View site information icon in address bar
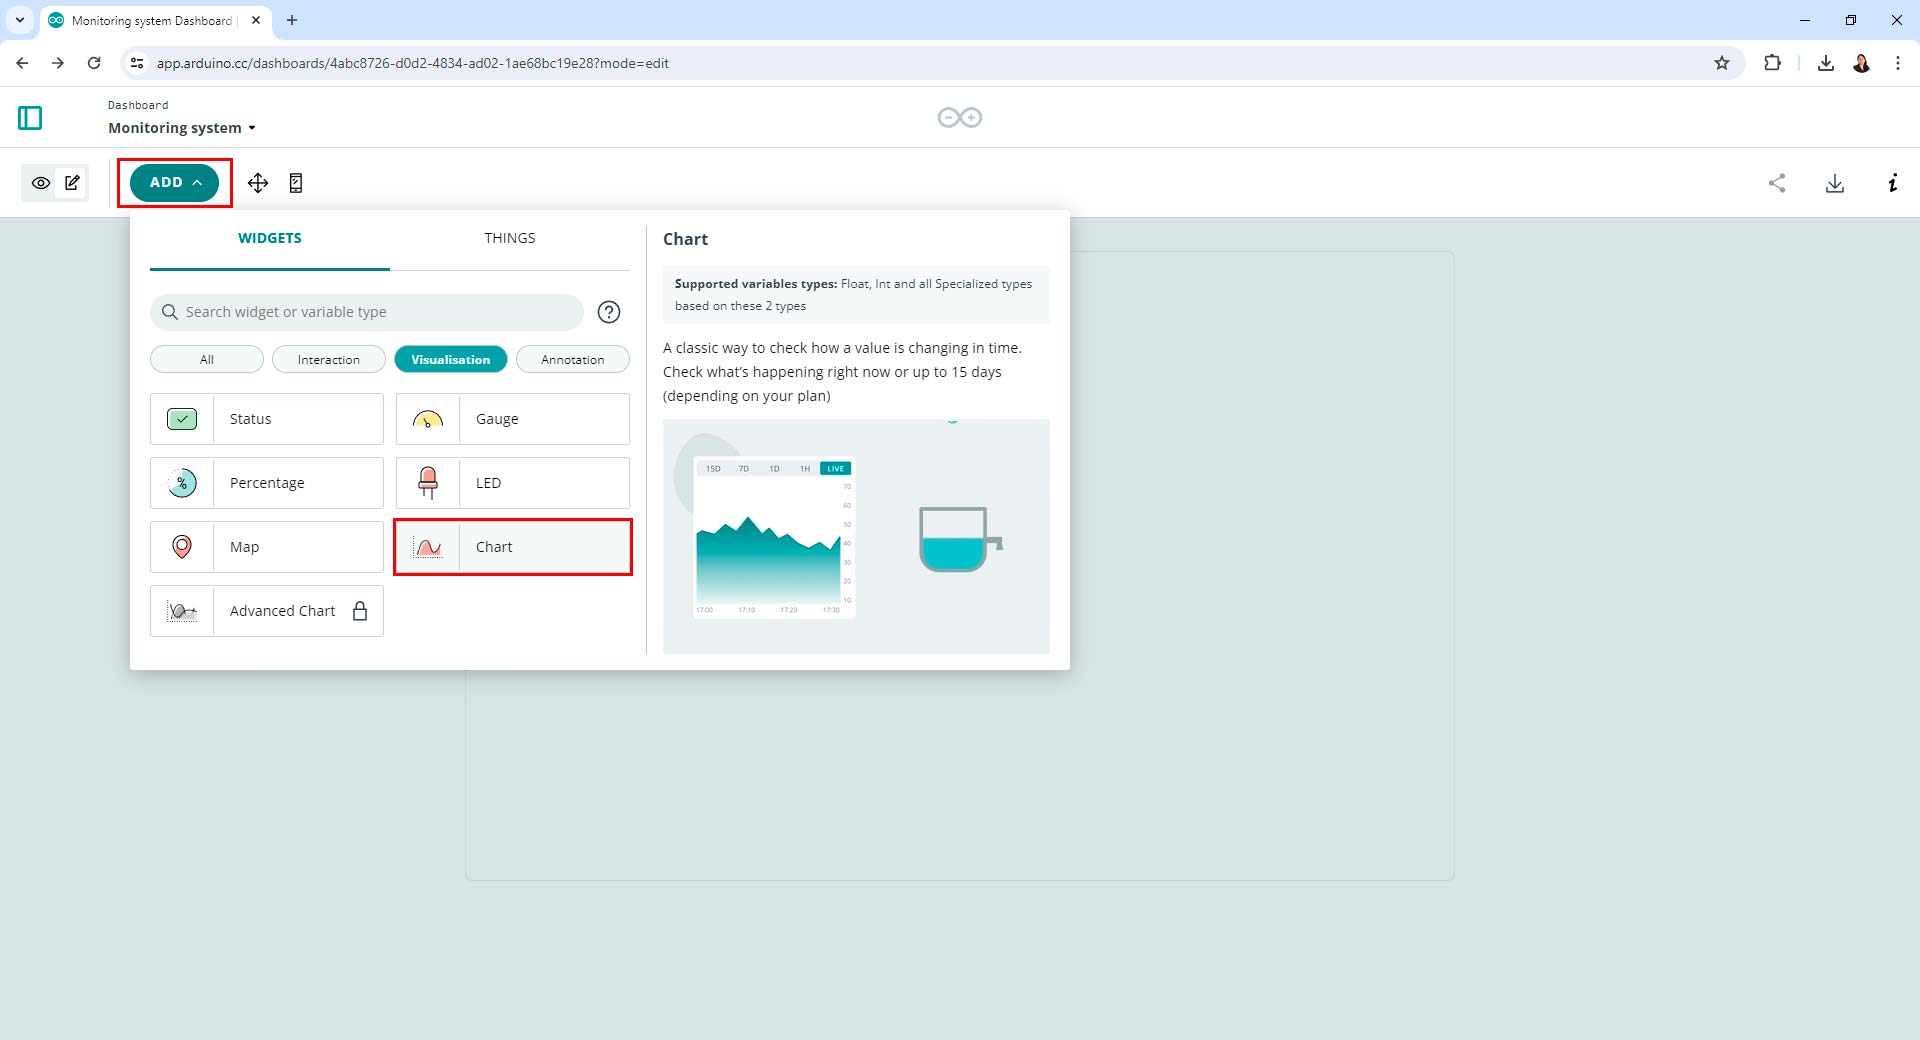This screenshot has width=1920, height=1040. (137, 63)
